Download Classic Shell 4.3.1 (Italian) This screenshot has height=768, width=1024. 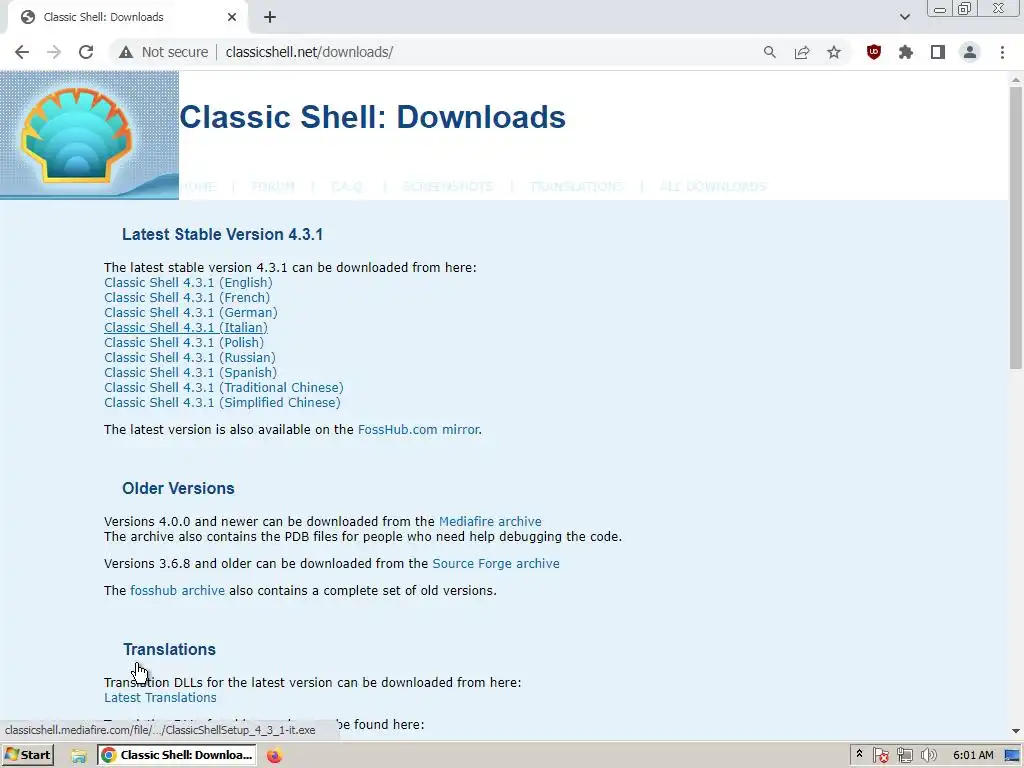[x=186, y=328]
